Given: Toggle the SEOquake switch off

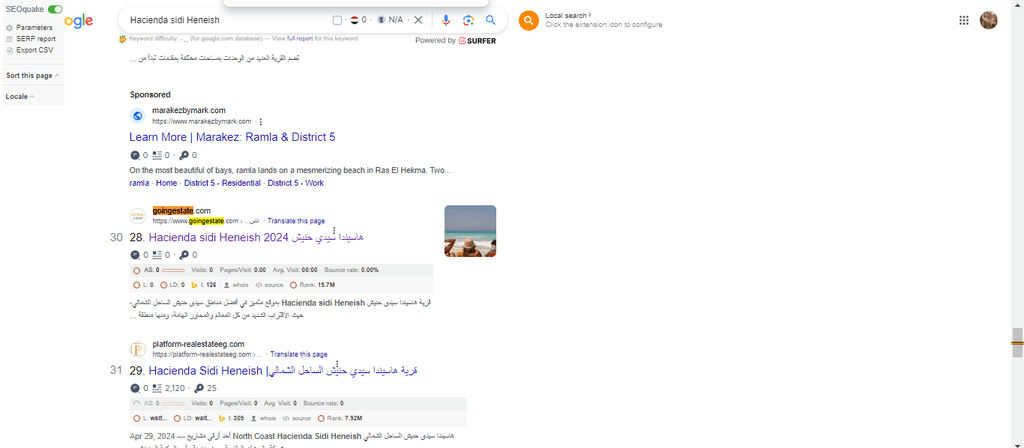Looking at the screenshot, I should click(55, 9).
